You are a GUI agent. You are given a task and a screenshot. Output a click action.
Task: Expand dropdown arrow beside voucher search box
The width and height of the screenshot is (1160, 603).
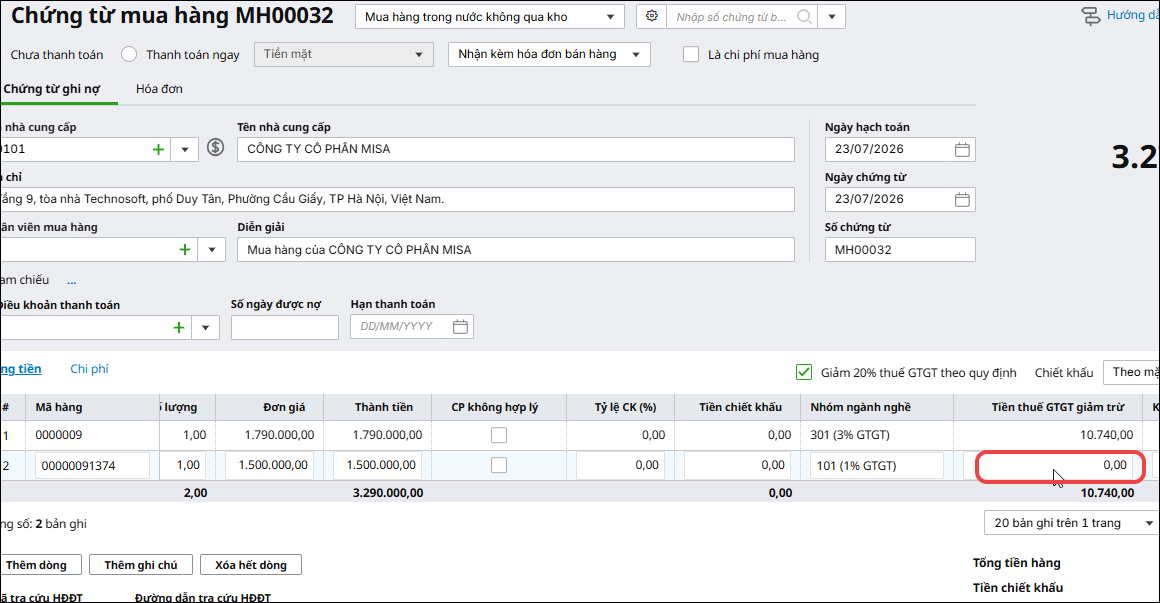coord(832,16)
